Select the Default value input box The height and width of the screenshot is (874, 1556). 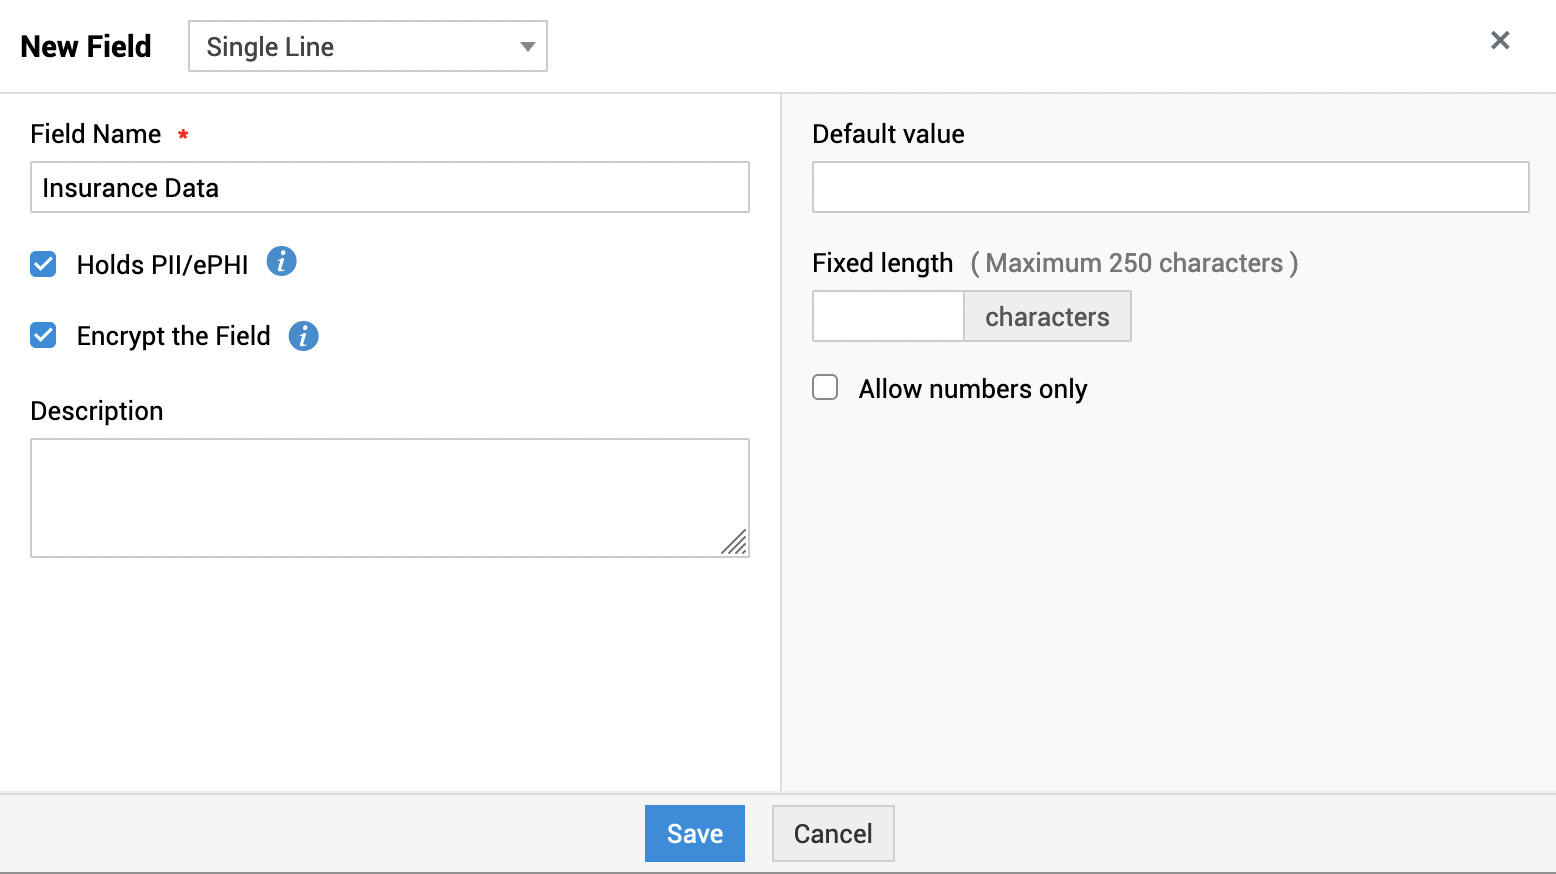coord(1170,188)
